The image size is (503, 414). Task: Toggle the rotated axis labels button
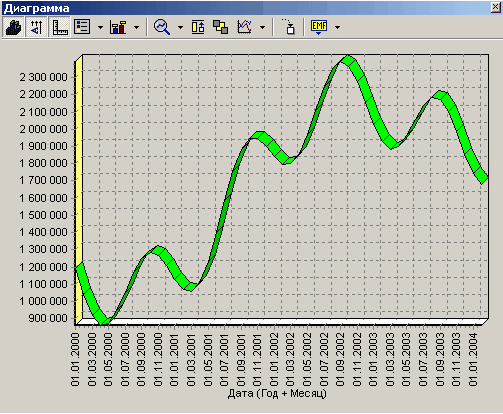(37, 27)
